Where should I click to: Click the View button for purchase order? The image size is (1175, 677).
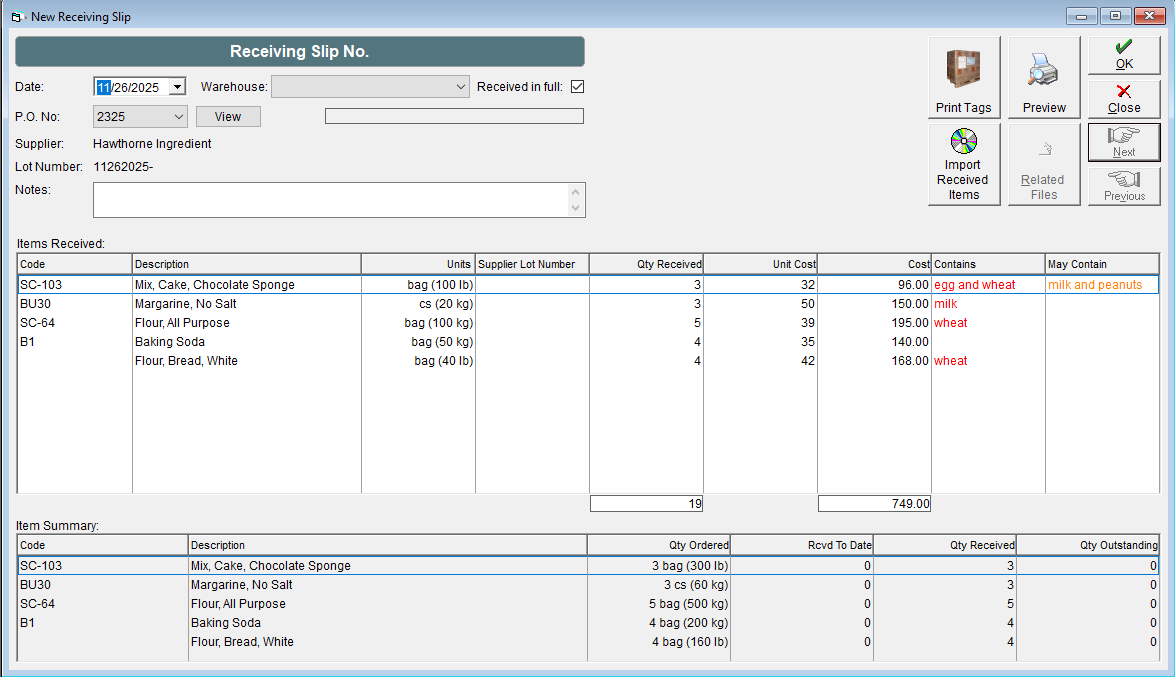point(228,117)
